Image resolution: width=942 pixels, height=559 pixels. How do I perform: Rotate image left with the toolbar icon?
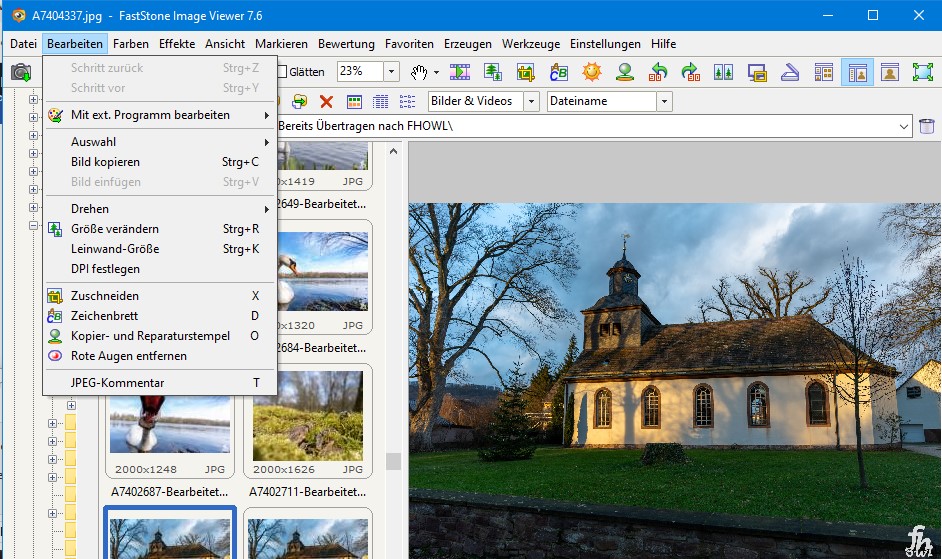coord(658,72)
